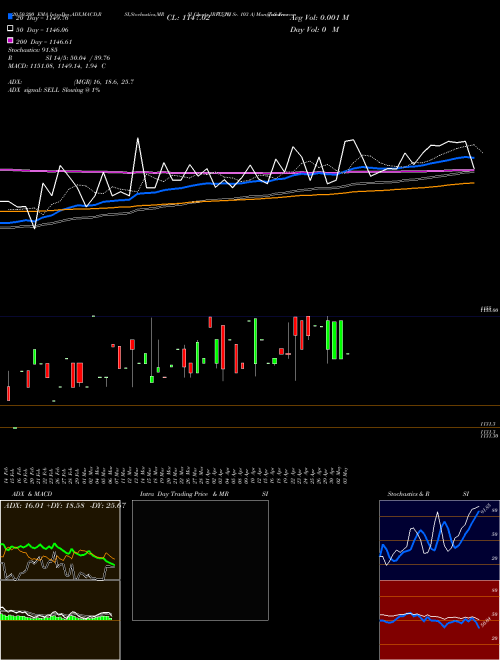Click the white 50 Day EMA legend swatch

10,28
